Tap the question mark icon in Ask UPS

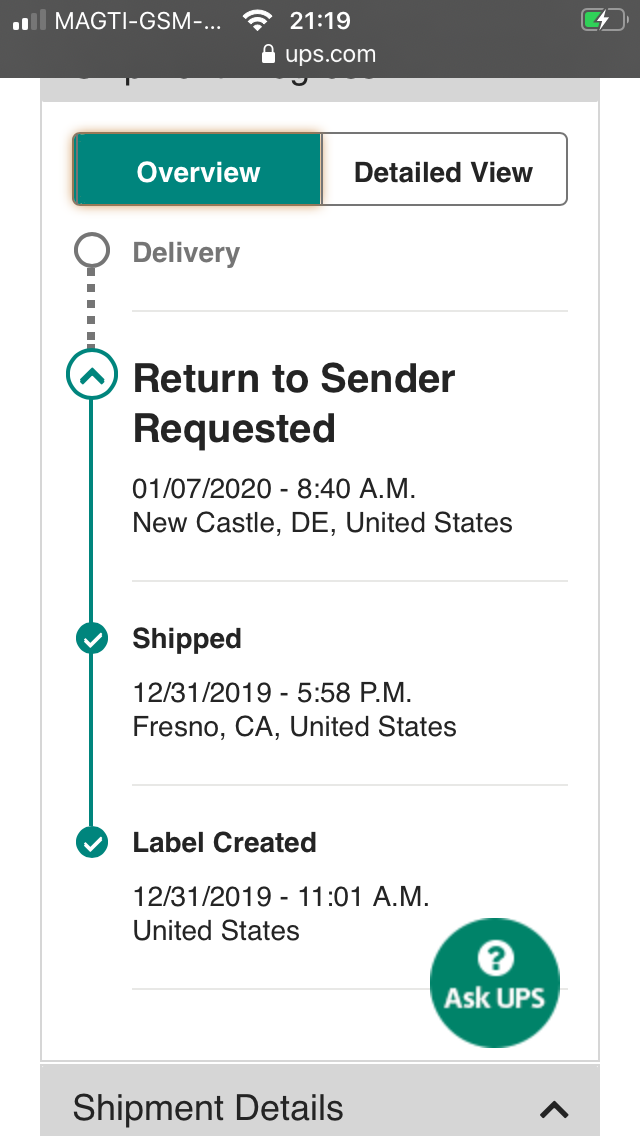pyautogui.click(x=494, y=960)
